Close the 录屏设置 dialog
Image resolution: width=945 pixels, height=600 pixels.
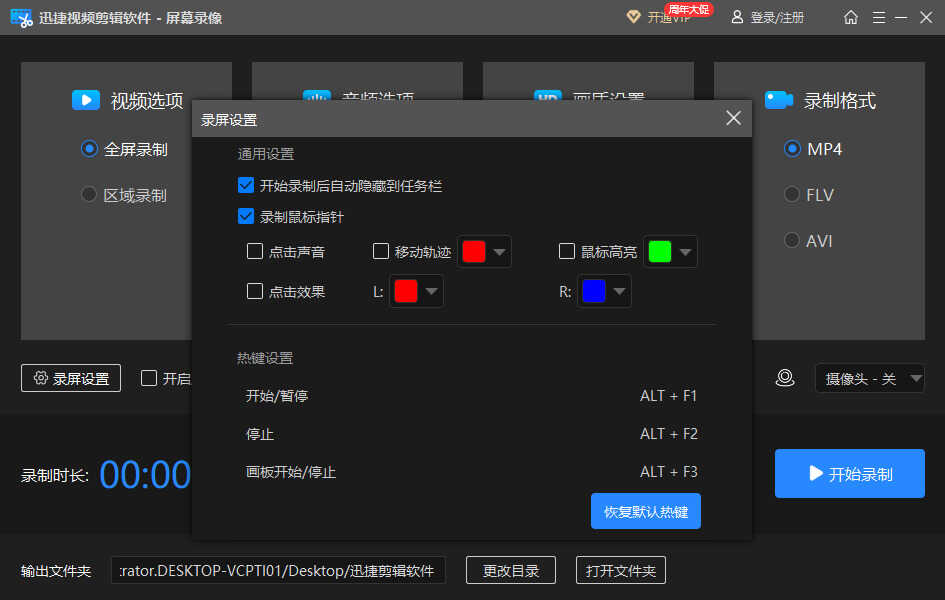733,118
